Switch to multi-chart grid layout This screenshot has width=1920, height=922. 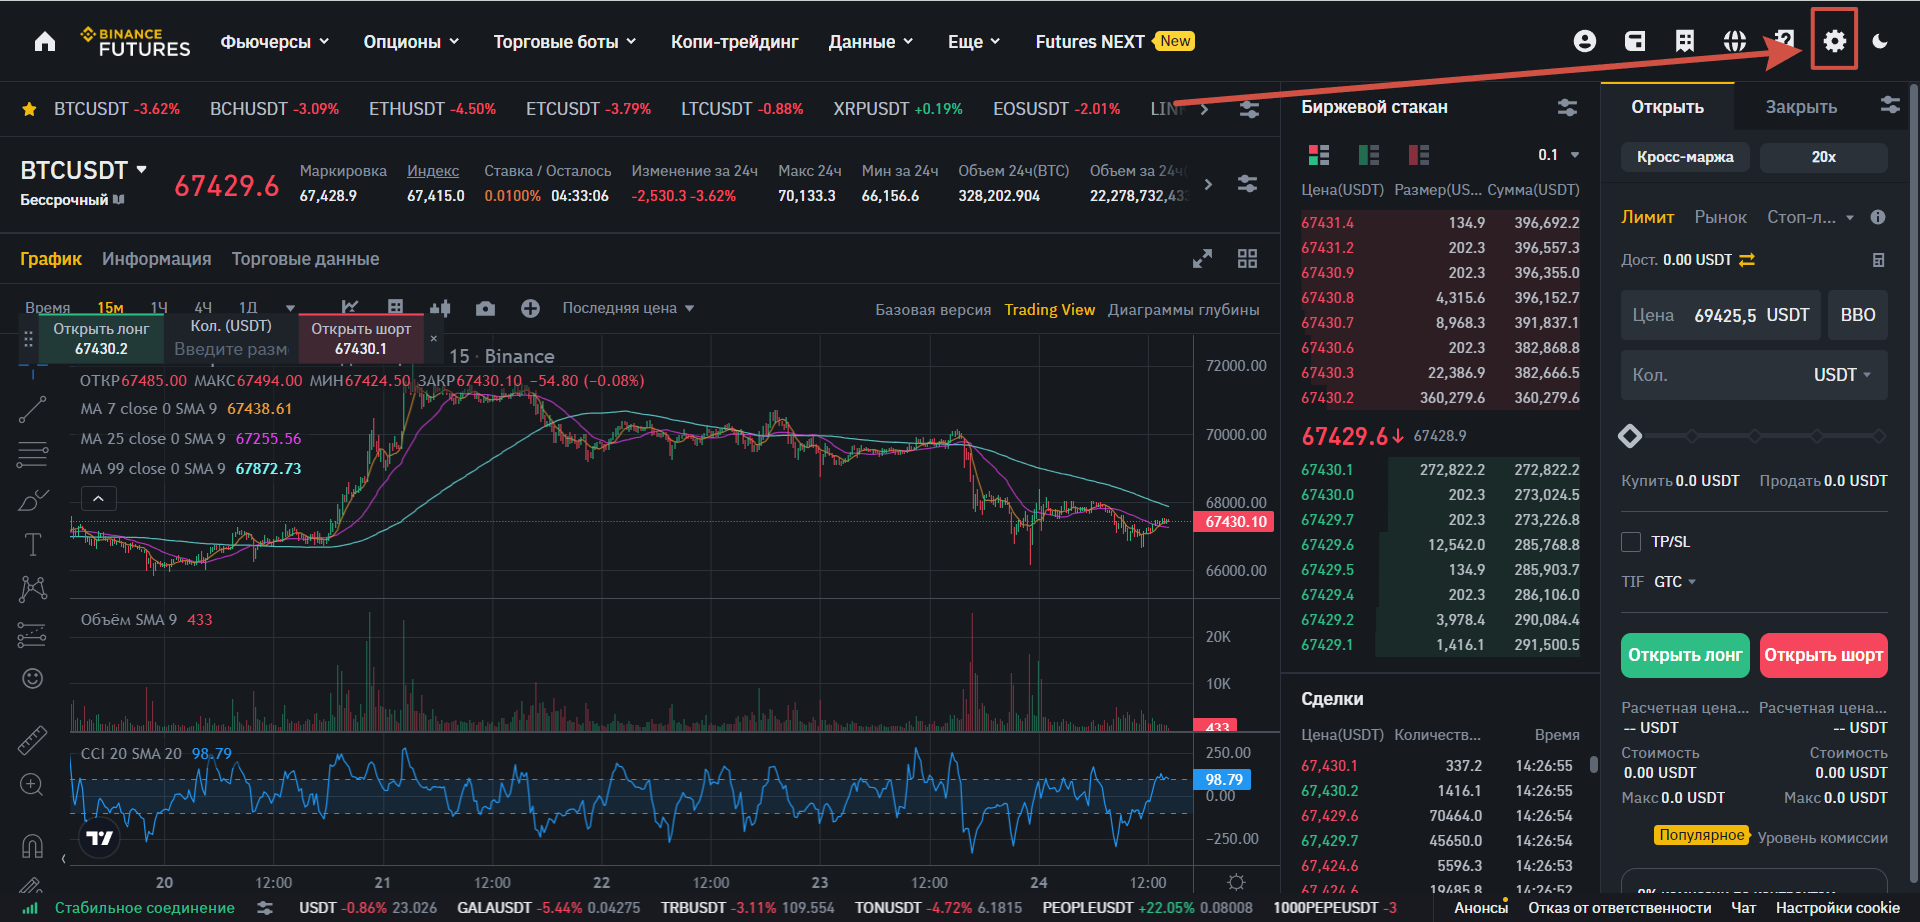[x=1247, y=259]
